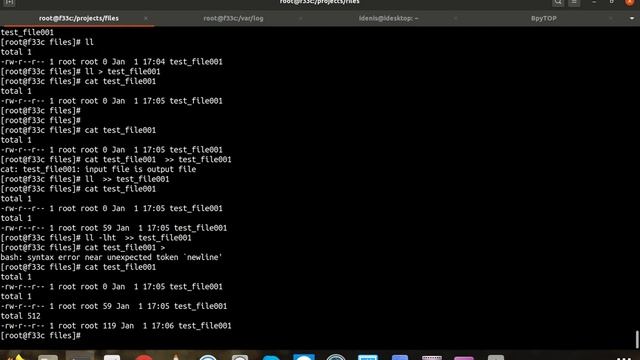Open the idenis@idesktop terminal tab

click(x=388, y=18)
